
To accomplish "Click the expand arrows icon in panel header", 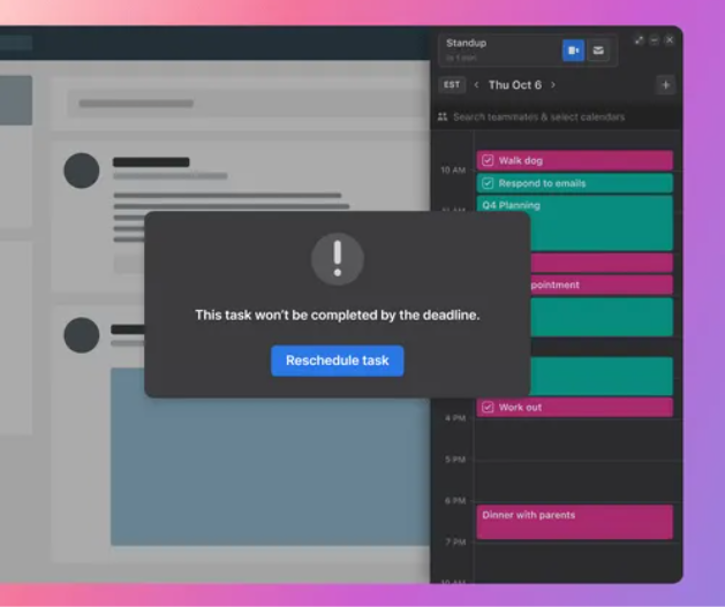I will point(639,40).
